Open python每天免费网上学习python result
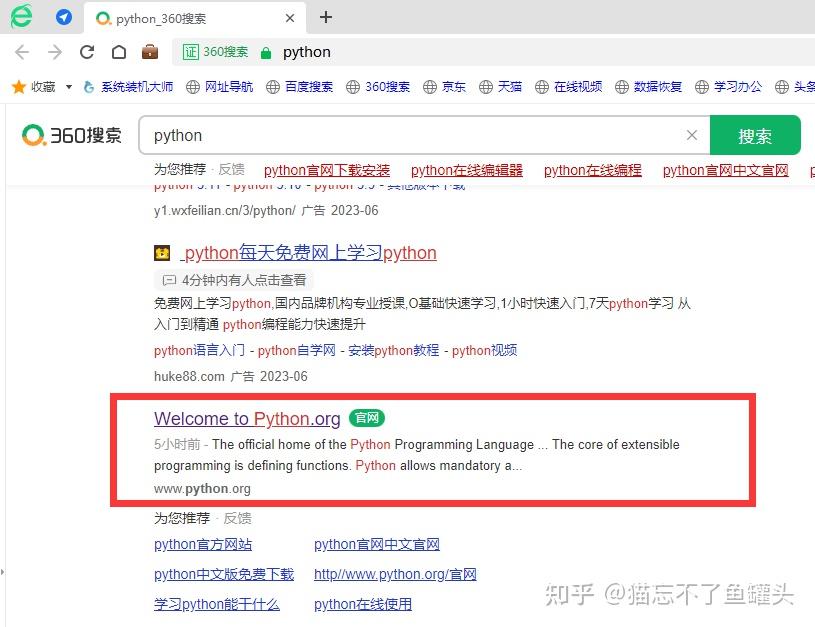 [x=310, y=253]
